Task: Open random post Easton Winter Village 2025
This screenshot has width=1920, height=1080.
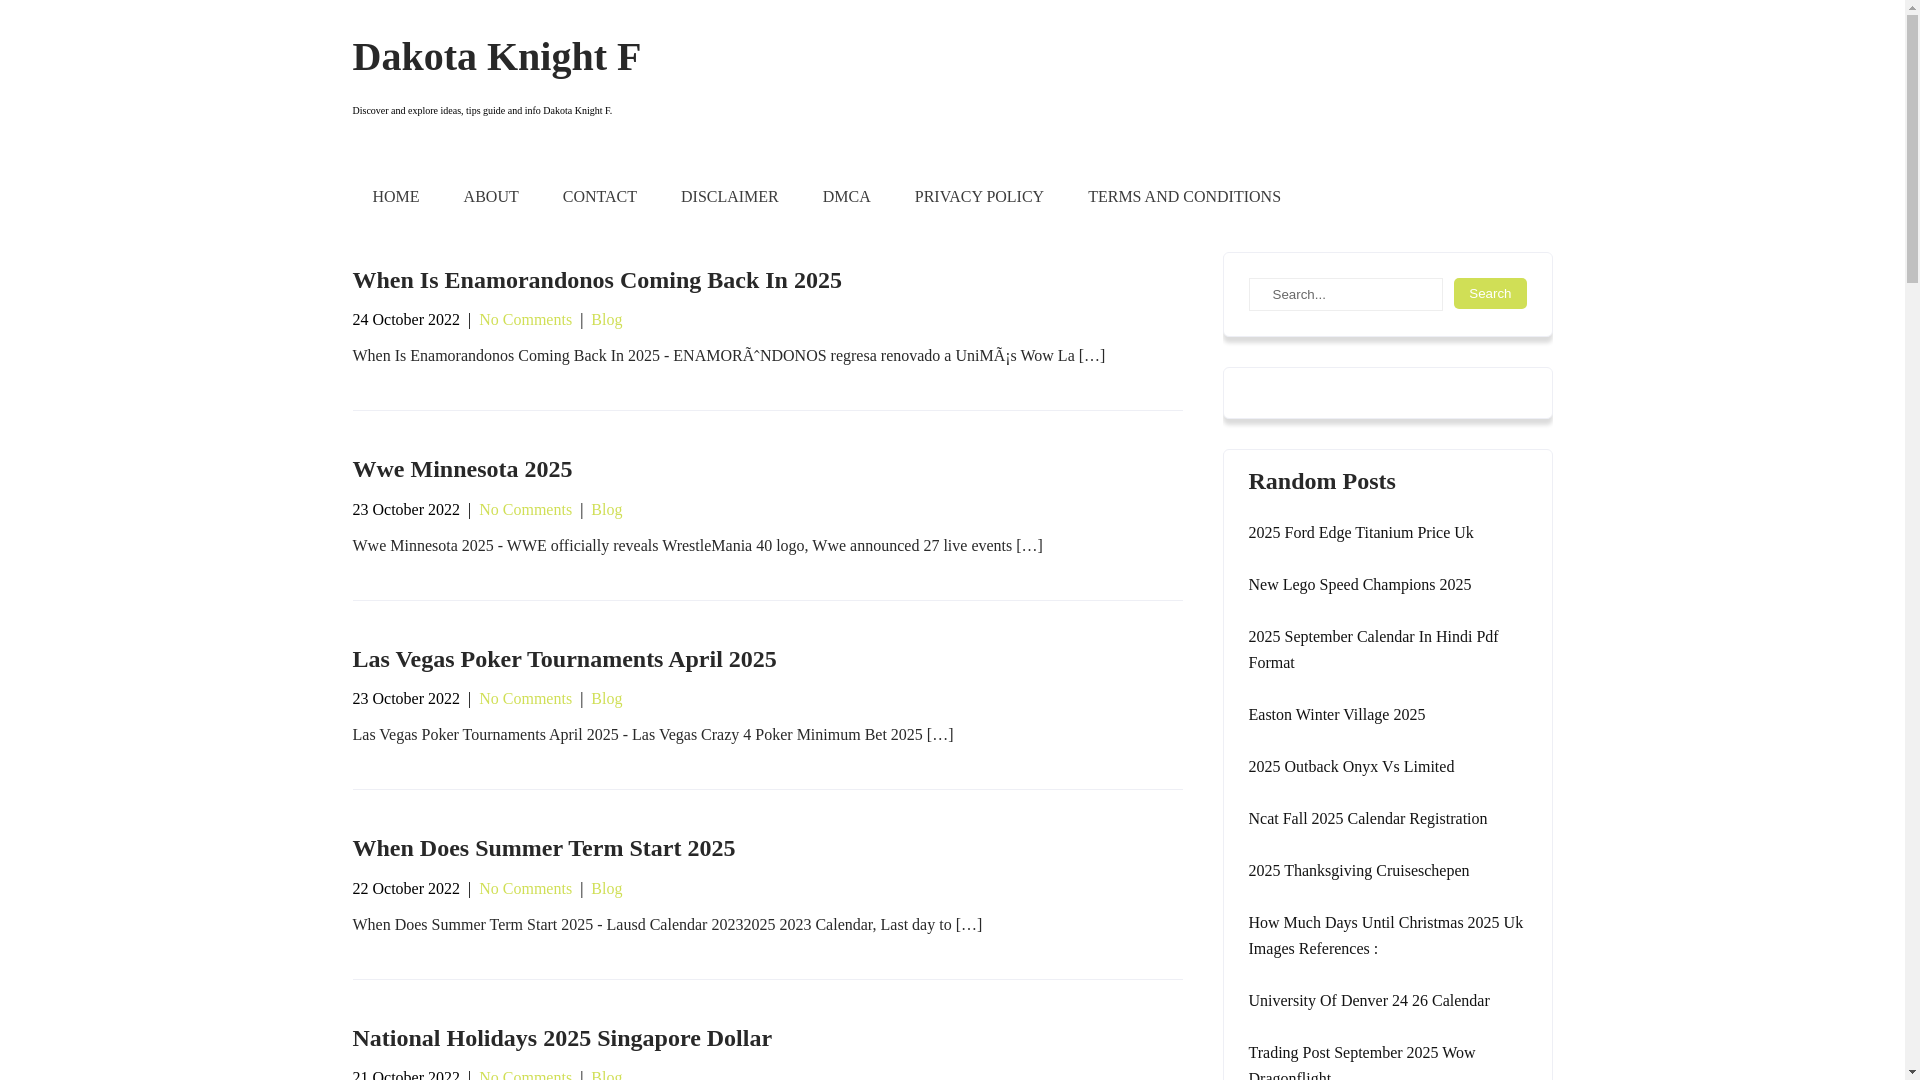Action: pyautogui.click(x=1336, y=715)
